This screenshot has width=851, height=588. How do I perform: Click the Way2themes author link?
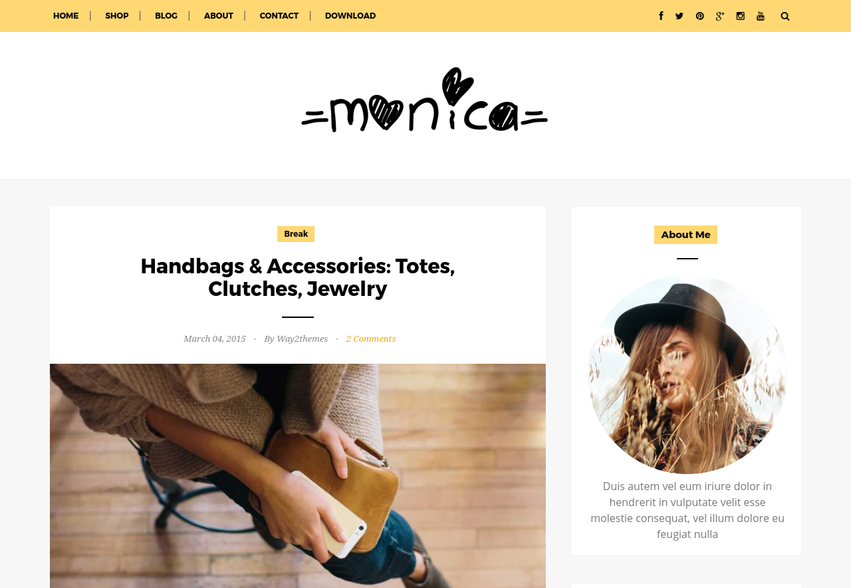coord(302,339)
